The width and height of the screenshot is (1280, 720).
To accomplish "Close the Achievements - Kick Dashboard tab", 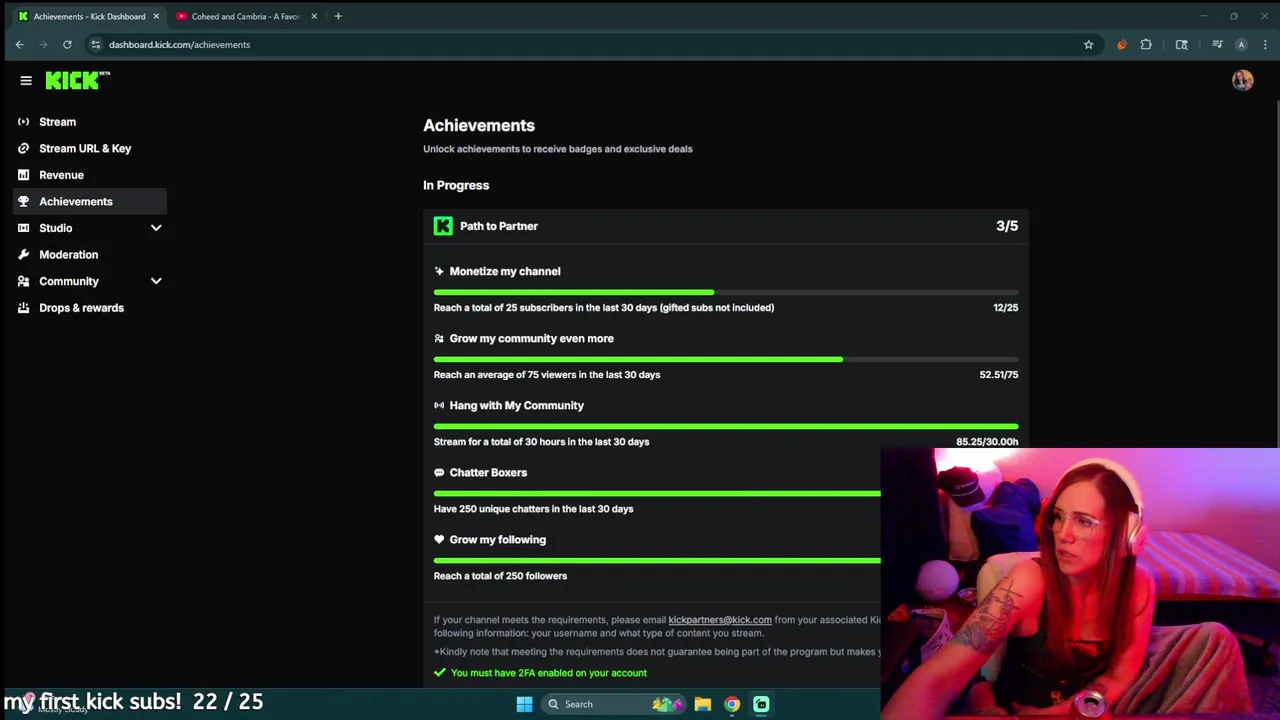I will pos(156,16).
